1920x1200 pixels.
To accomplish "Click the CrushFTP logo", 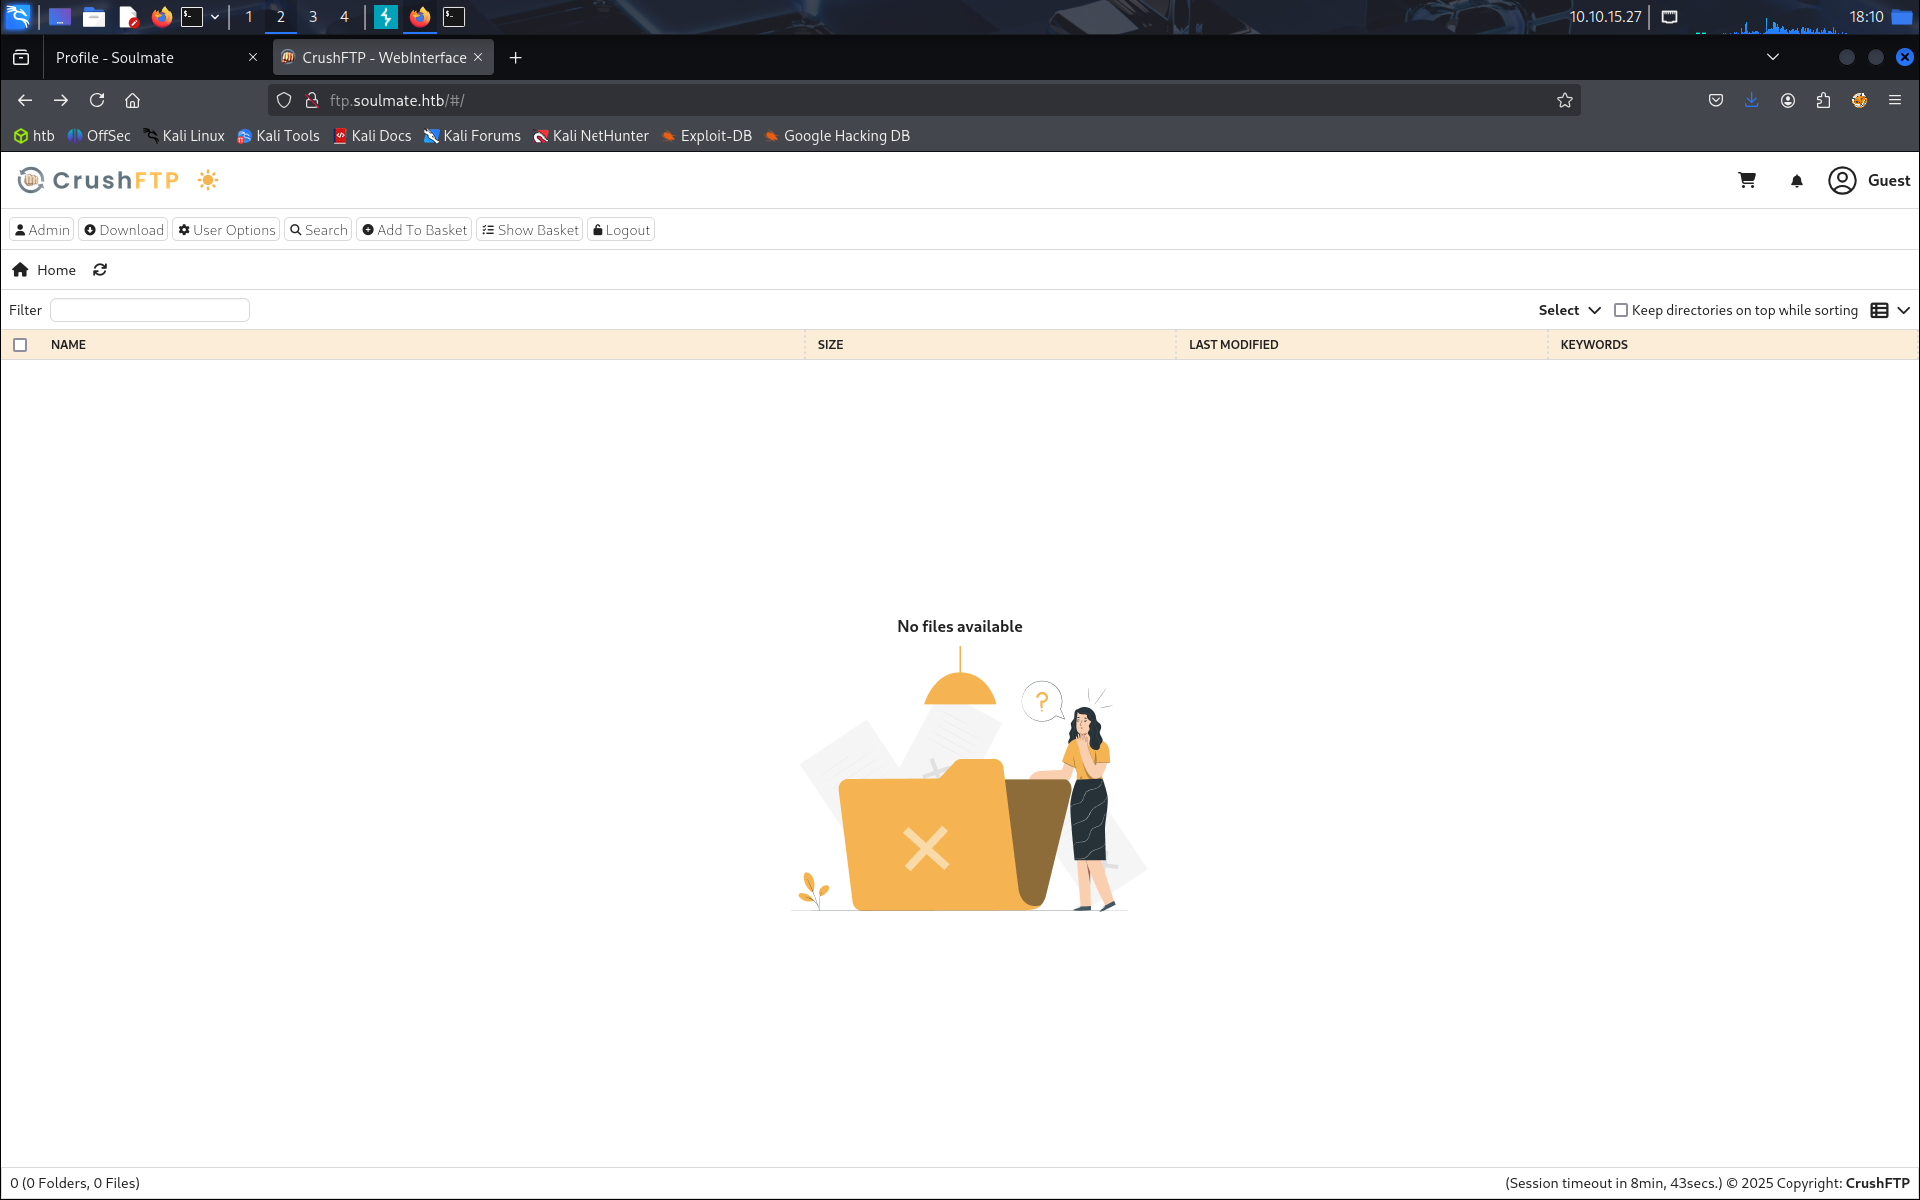I will pyautogui.click(x=98, y=180).
